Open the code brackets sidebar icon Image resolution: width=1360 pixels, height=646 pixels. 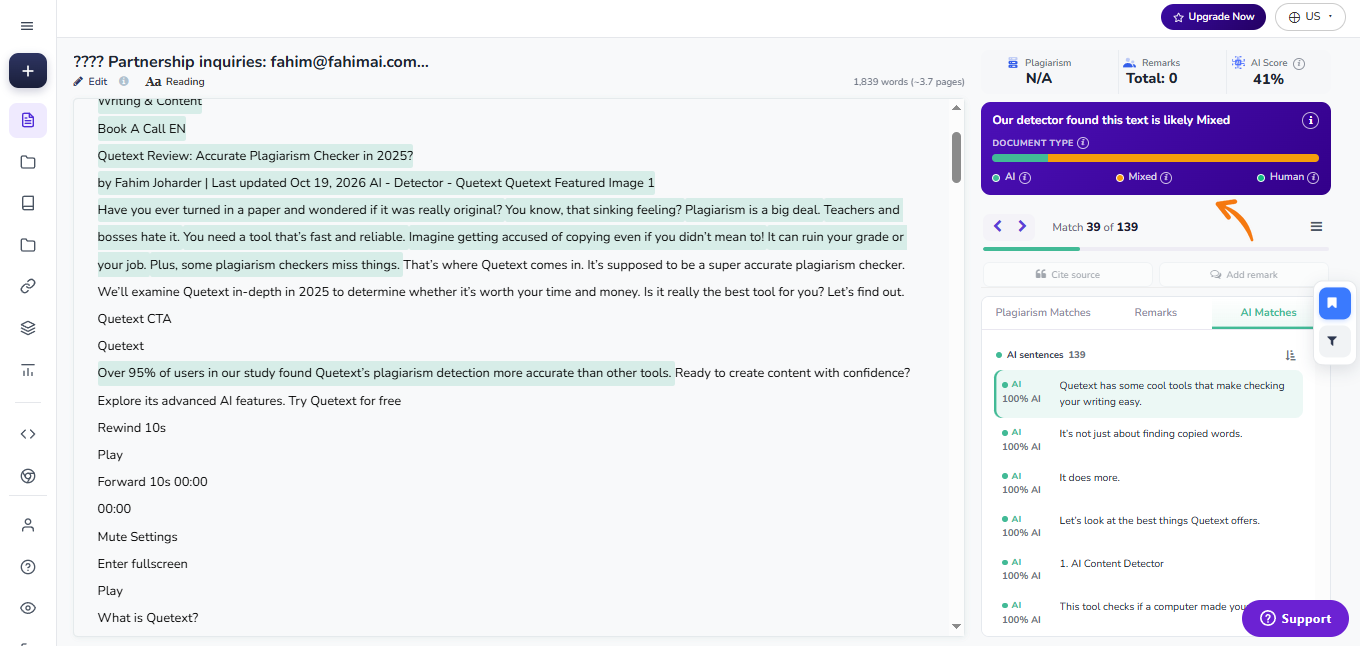(28, 434)
